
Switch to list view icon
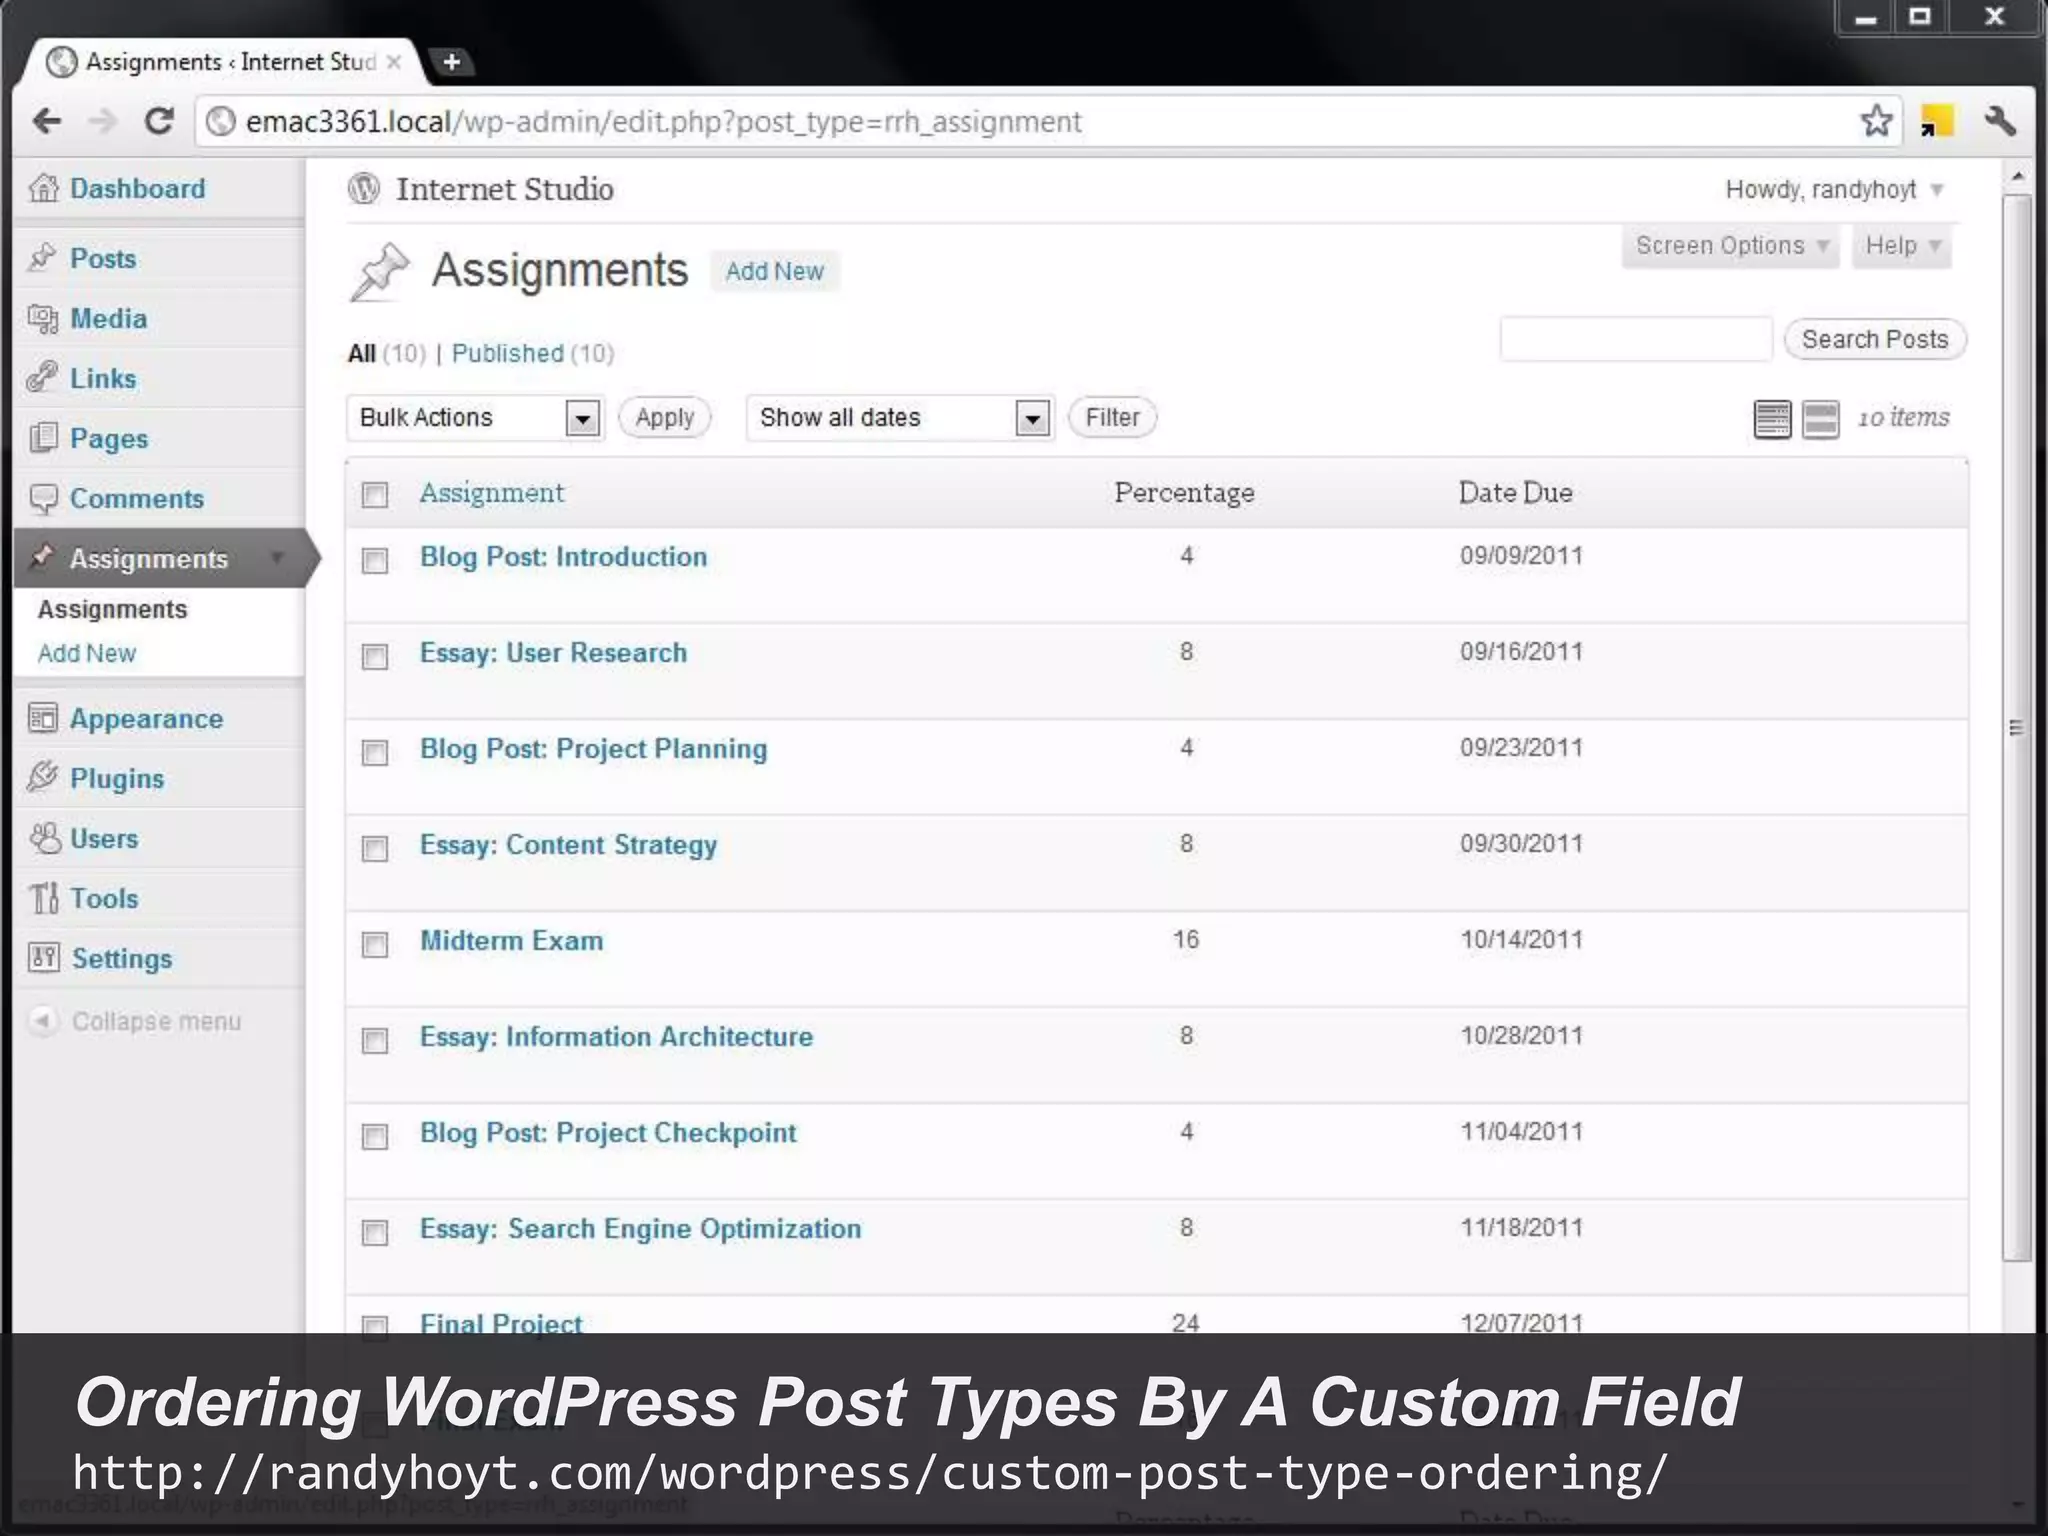1772,419
